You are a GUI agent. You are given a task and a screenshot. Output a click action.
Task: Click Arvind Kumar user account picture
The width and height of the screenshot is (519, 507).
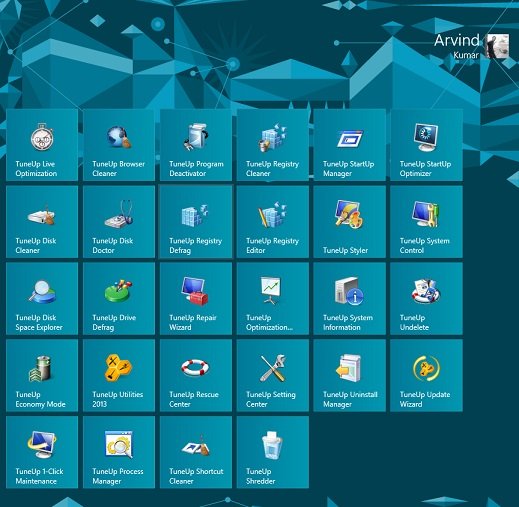click(x=497, y=46)
